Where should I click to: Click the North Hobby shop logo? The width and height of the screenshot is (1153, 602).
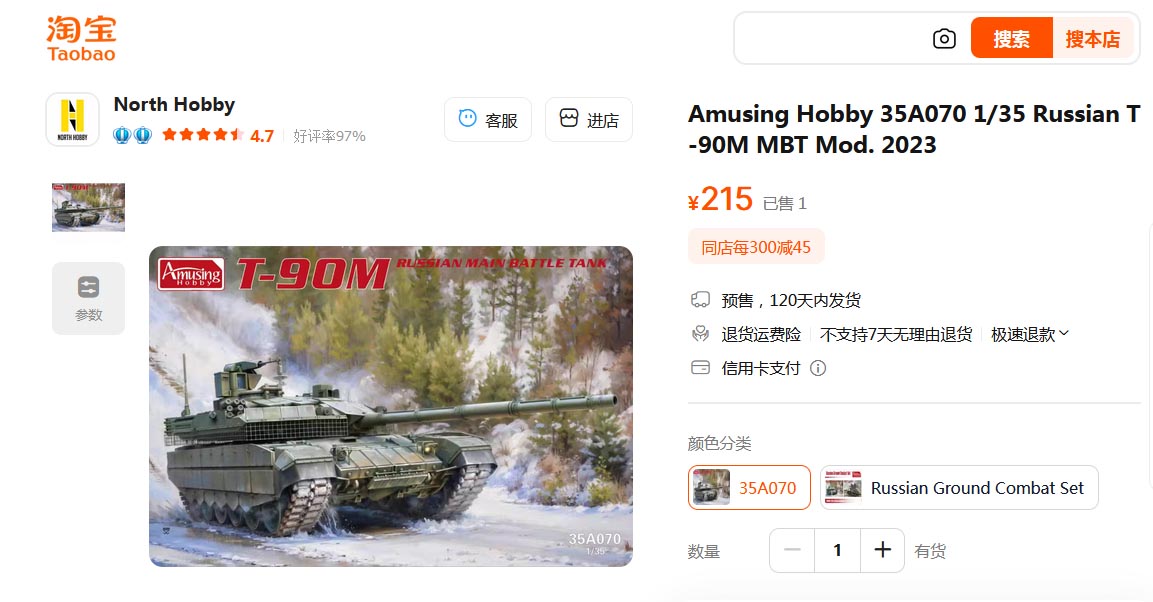click(72, 120)
